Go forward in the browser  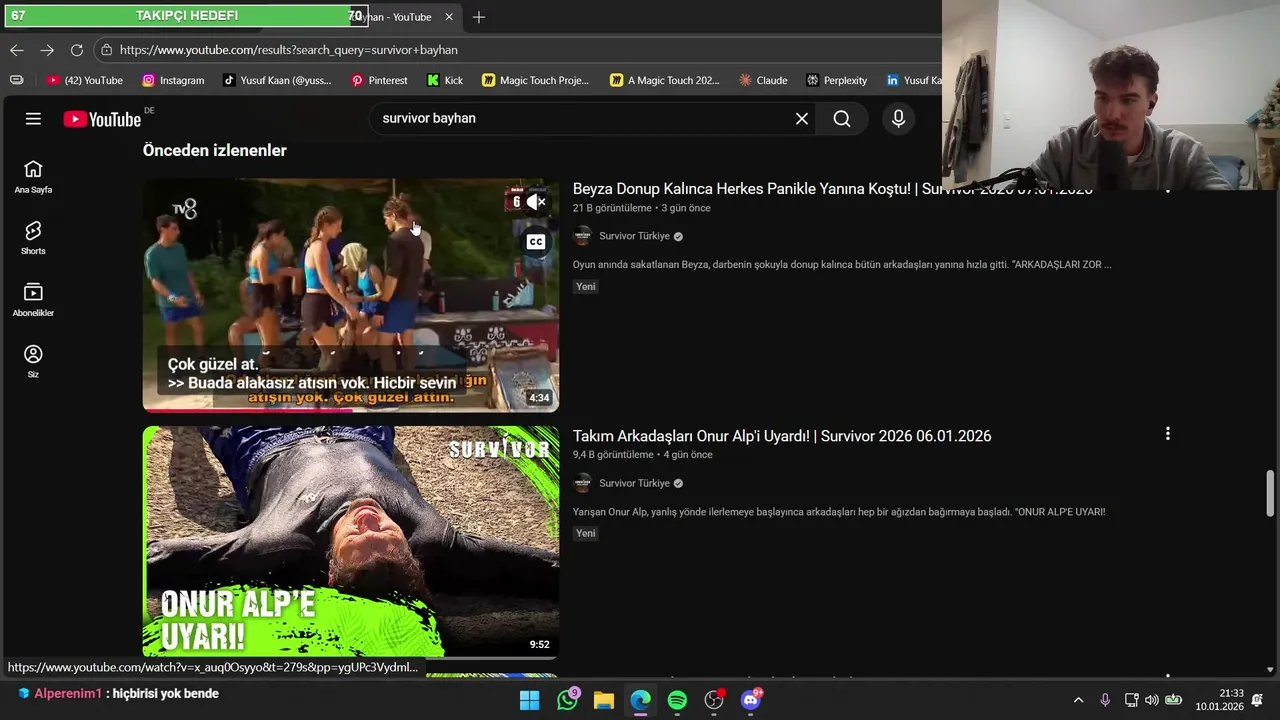47,50
